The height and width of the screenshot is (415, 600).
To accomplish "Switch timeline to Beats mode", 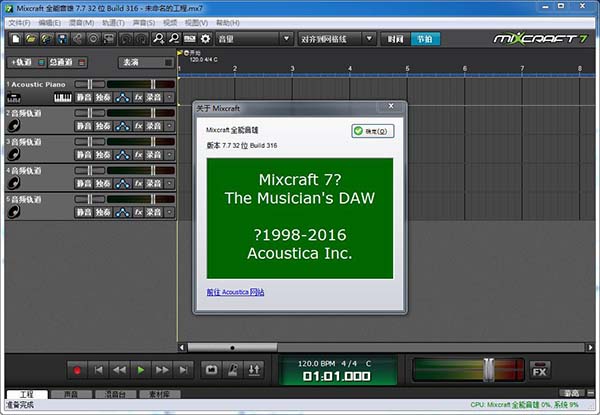I will (x=425, y=39).
